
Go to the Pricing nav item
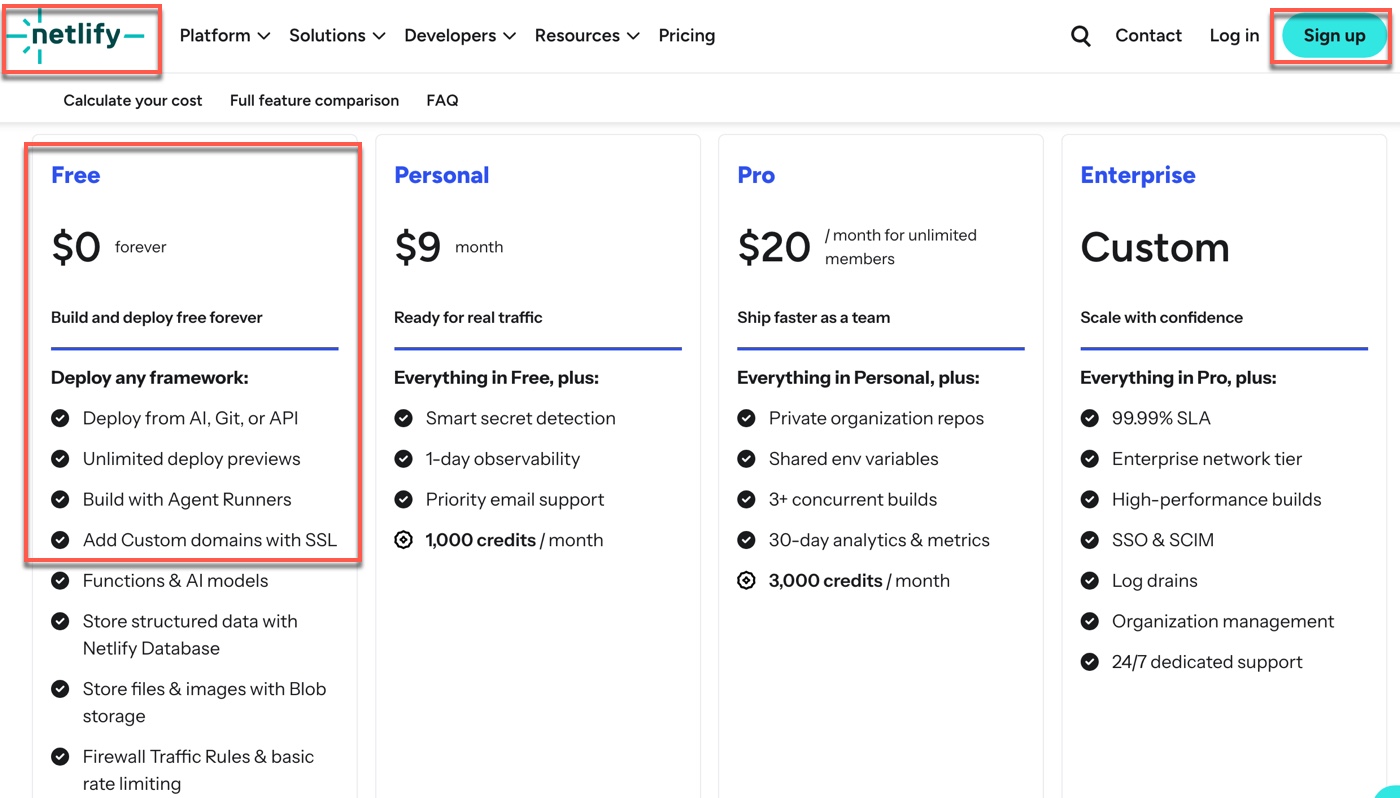click(x=687, y=36)
